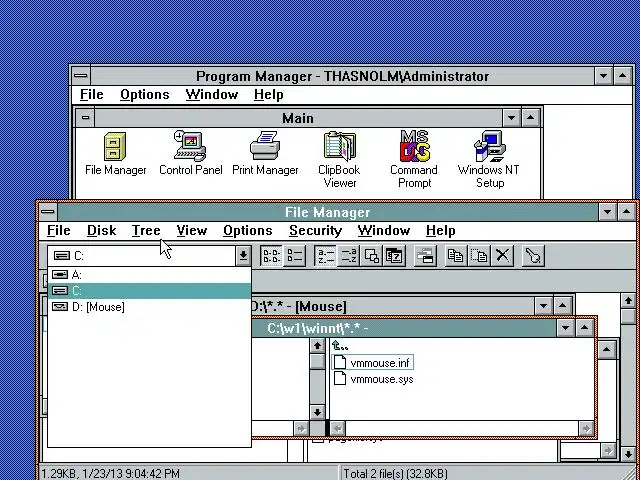Choose D: [Mouse] from drive list
This screenshot has width=640, height=480.
[149, 307]
